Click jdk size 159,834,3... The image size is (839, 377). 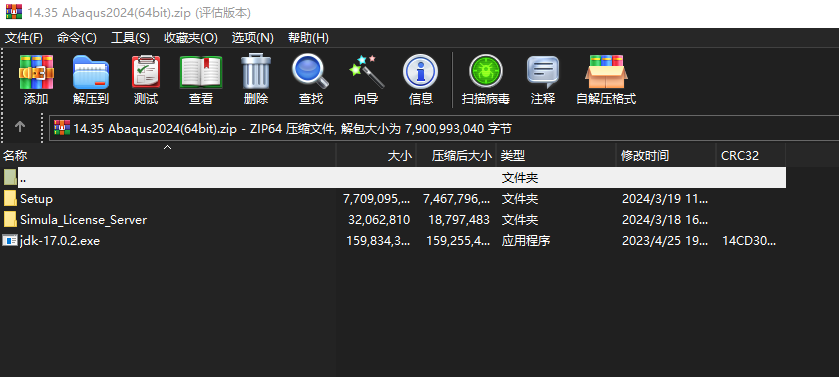pyautogui.click(x=379, y=241)
